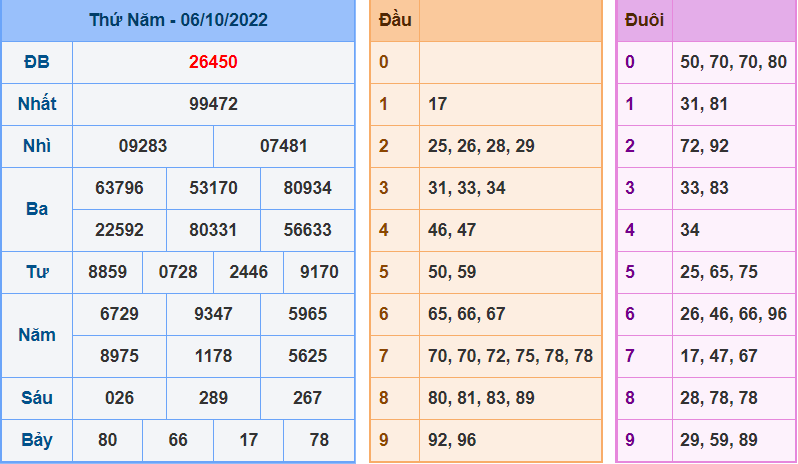Click digit 0 label in Đầu table
This screenshot has width=798, height=464.
(x=384, y=62)
